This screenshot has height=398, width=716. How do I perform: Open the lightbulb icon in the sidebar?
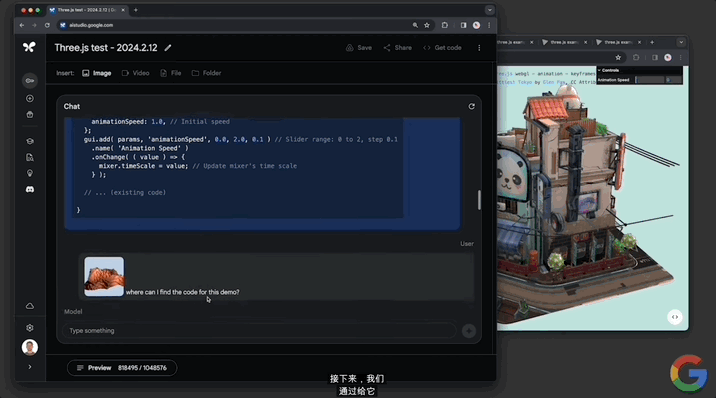pos(30,173)
